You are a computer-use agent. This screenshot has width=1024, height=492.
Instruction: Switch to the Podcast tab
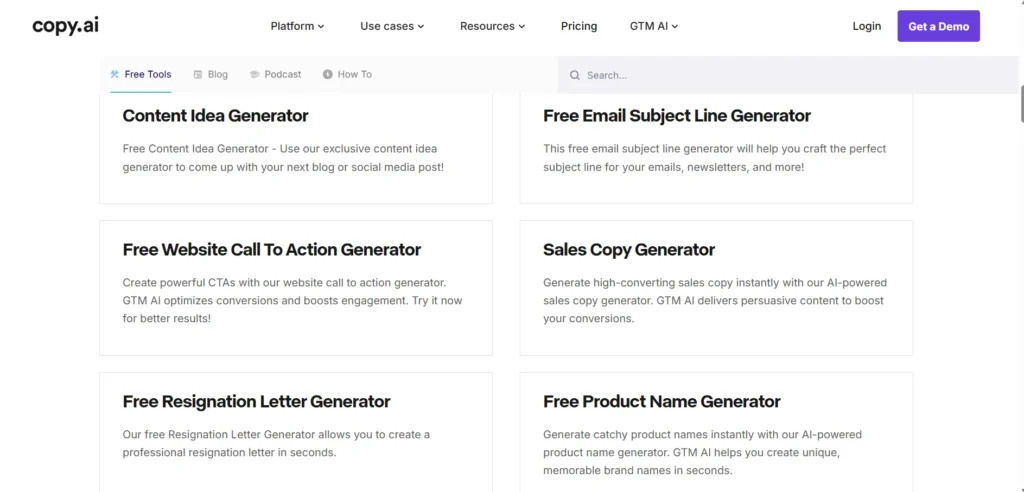pos(282,74)
